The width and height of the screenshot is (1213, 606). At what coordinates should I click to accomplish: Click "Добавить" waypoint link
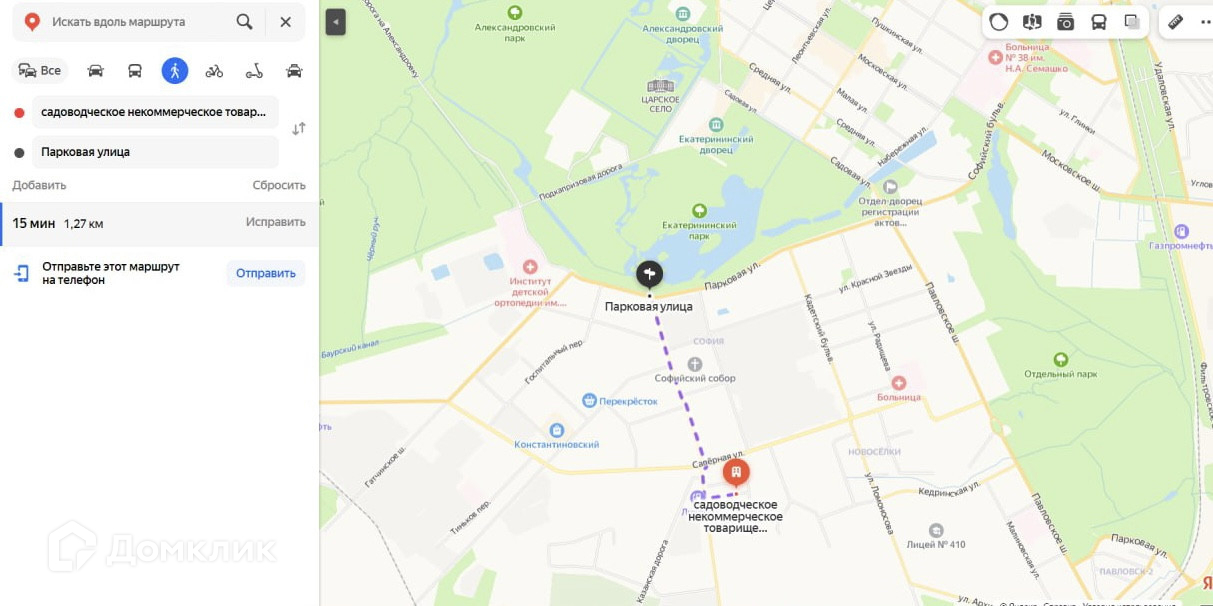tap(39, 185)
